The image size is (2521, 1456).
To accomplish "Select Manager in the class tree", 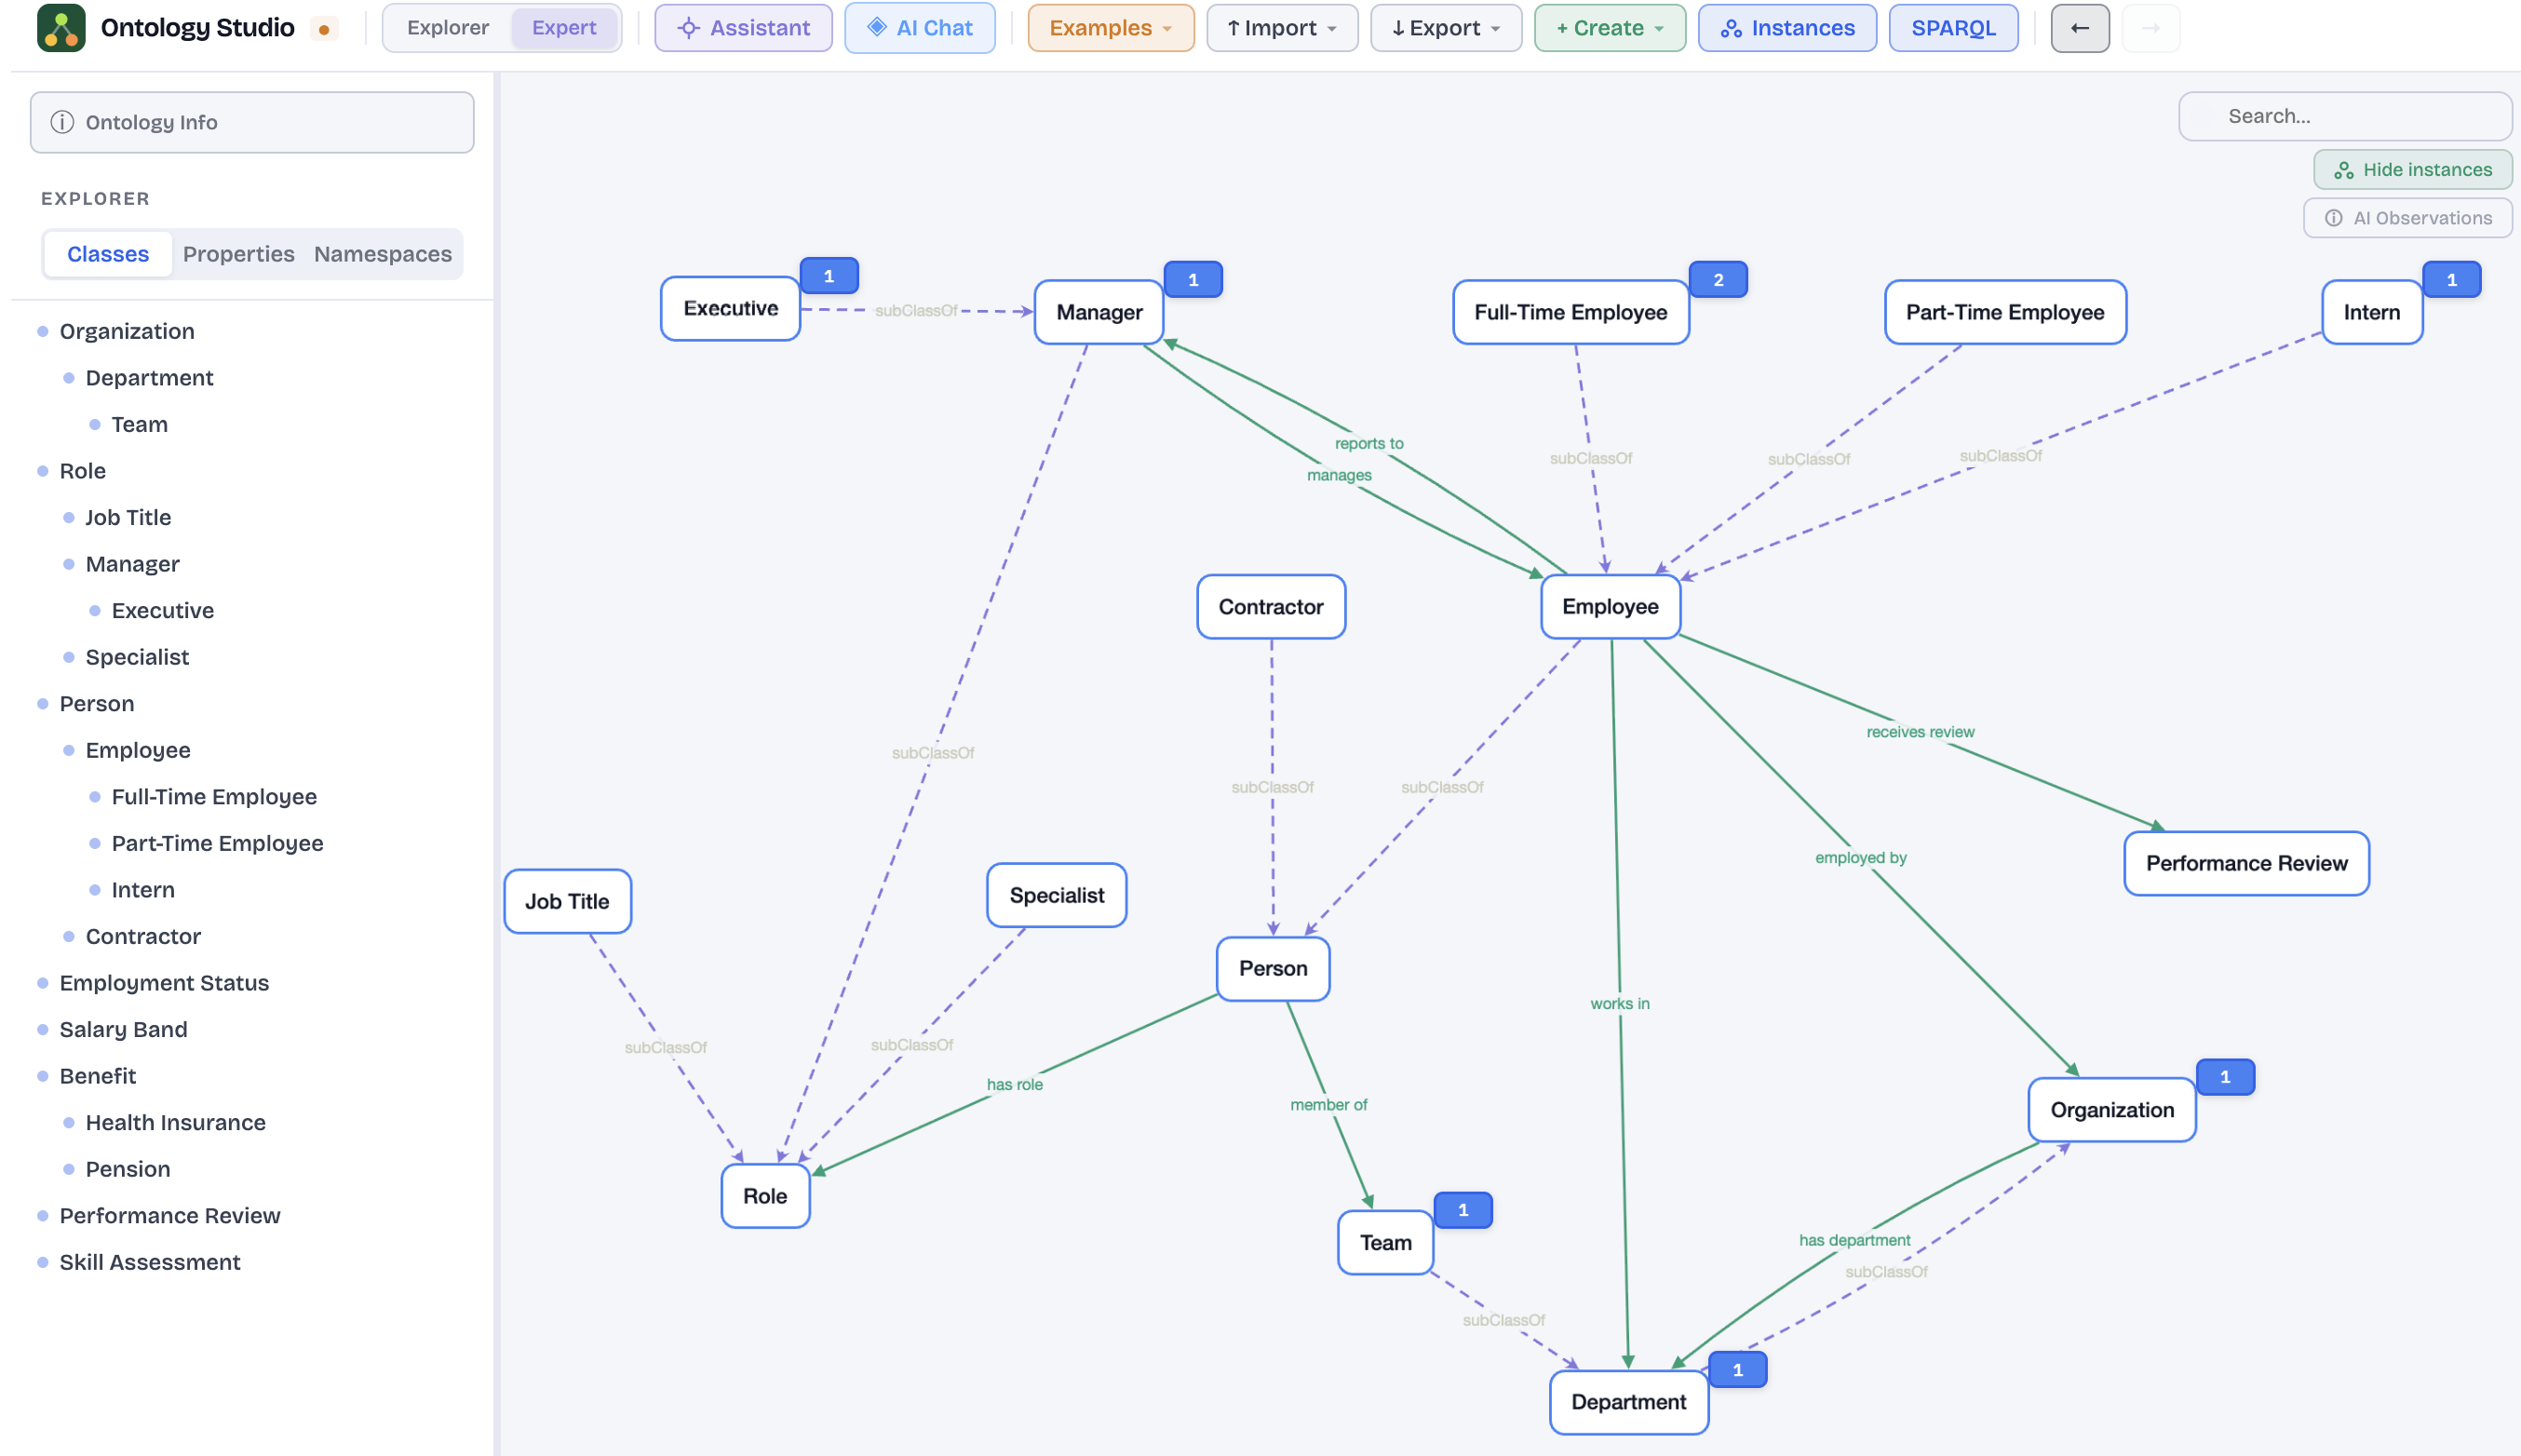I will click(x=132, y=564).
